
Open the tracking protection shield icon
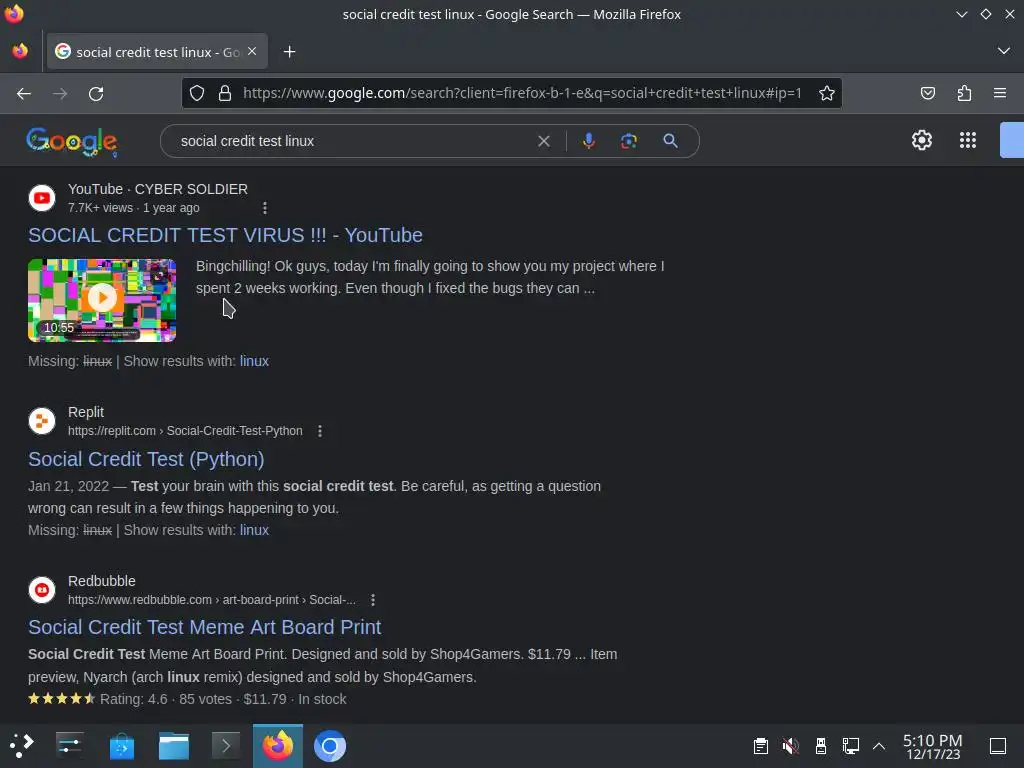click(197, 93)
